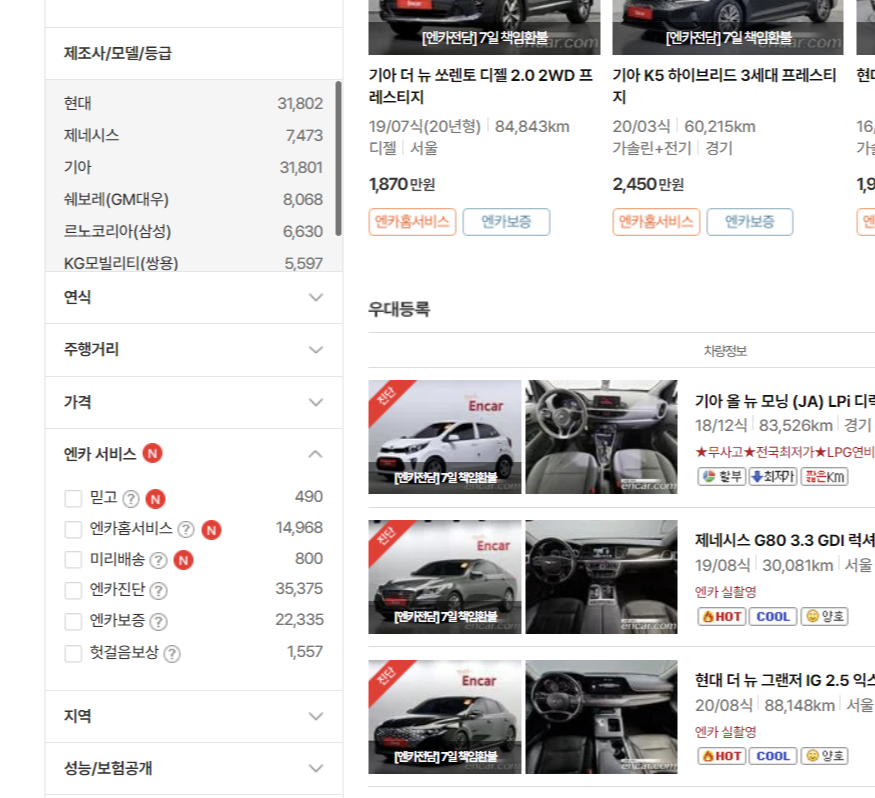Image resolution: width=875 pixels, height=798 pixels.
Task: Click 엔카보증 badge under K5 하이브리드
Action: (750, 222)
